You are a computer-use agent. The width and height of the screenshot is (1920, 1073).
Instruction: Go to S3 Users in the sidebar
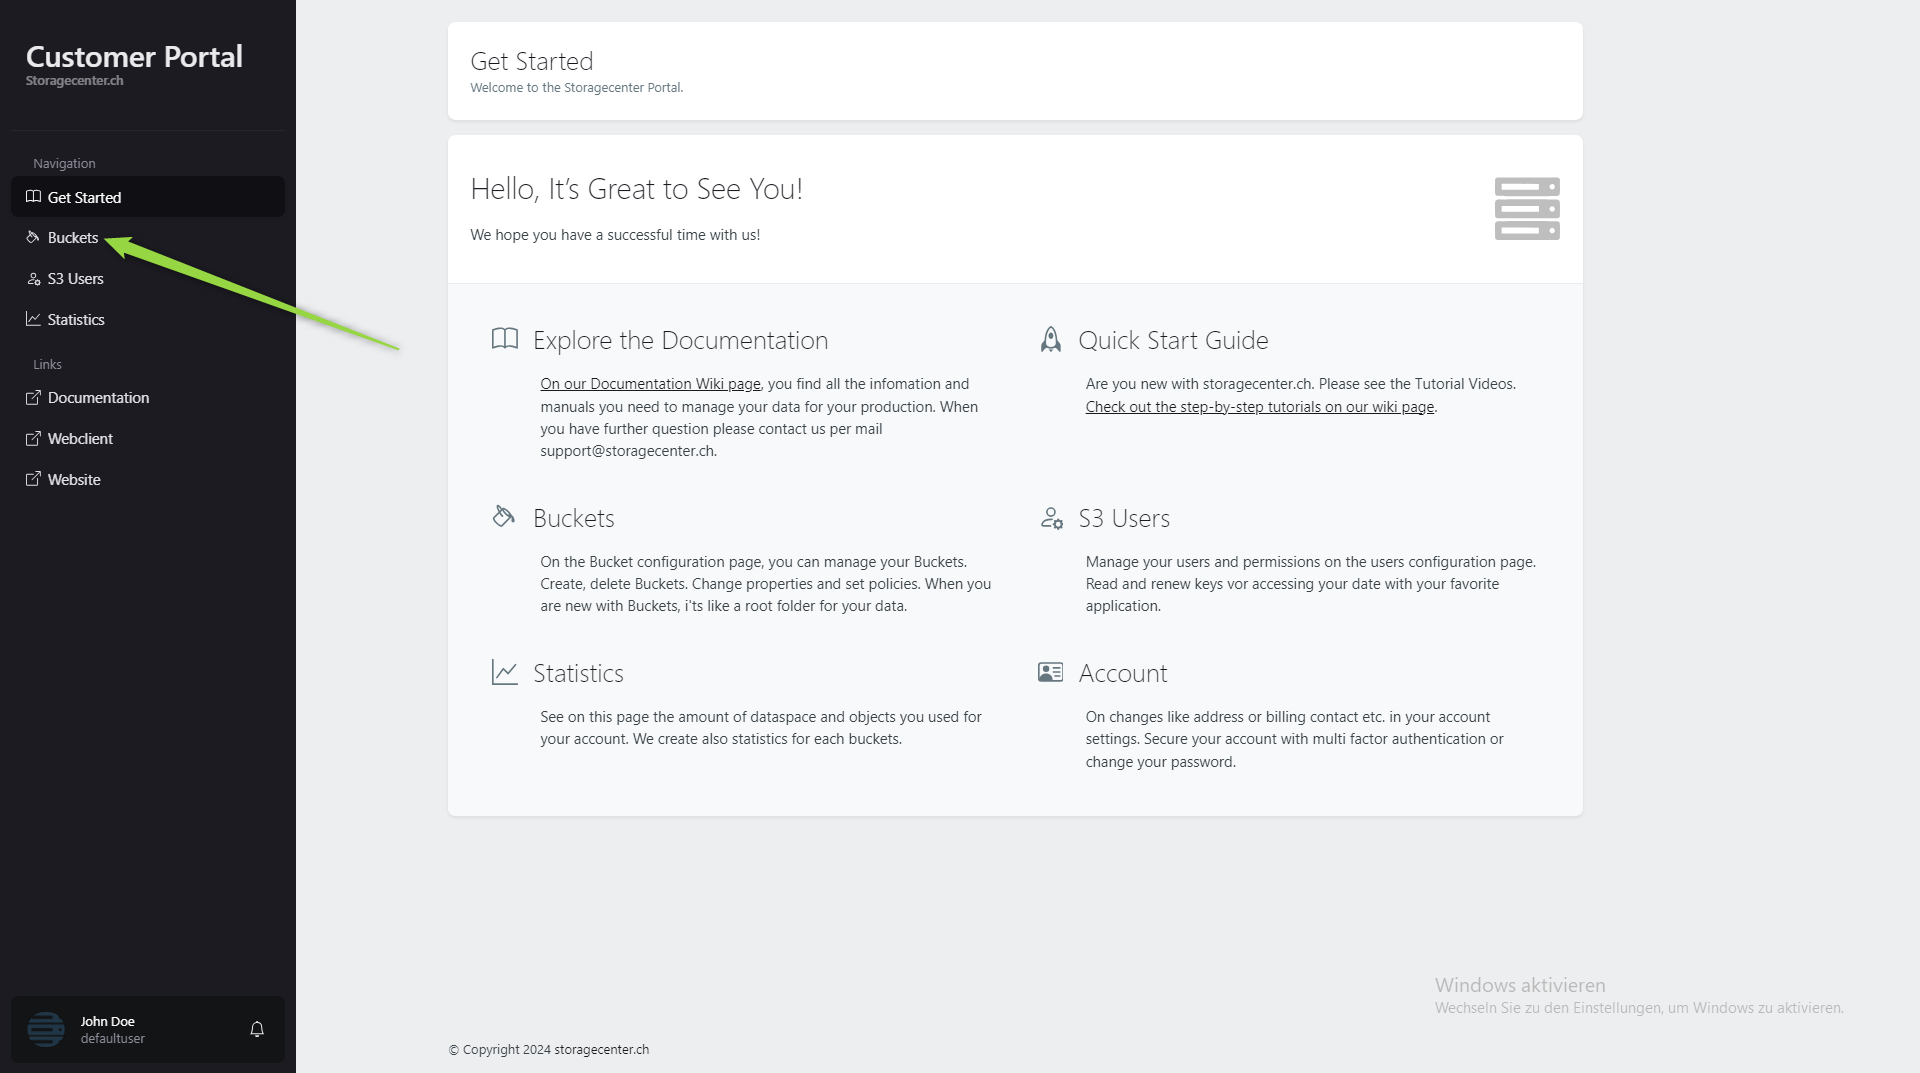[76, 279]
